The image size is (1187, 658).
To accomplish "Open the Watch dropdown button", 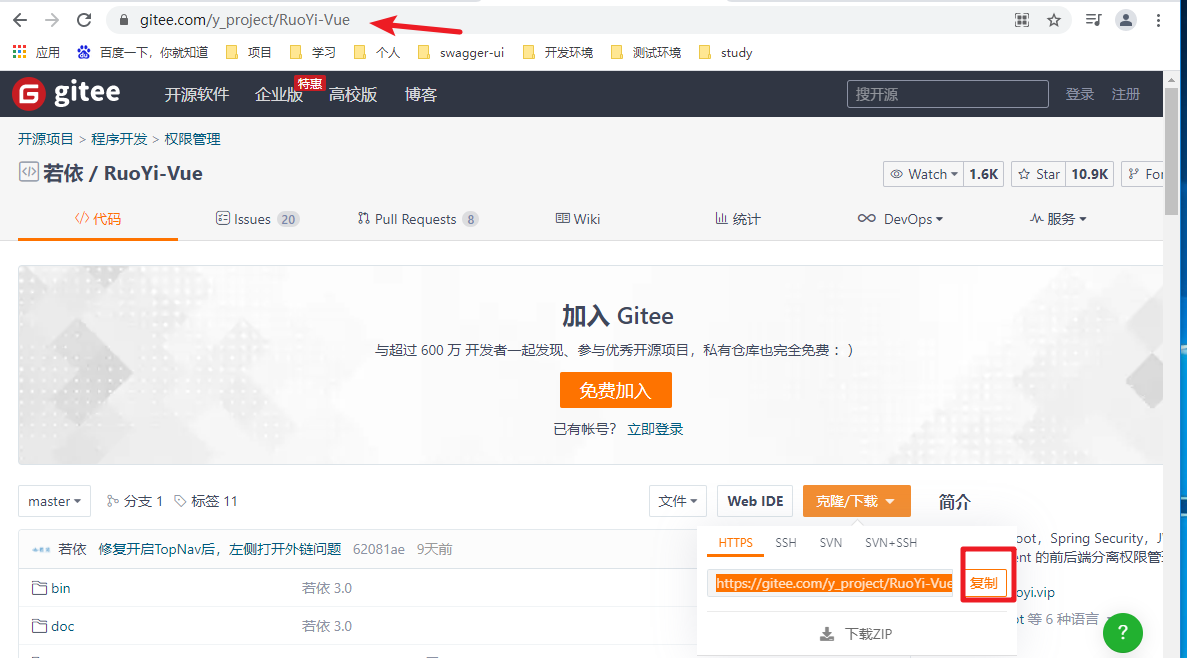I will tap(924, 174).
